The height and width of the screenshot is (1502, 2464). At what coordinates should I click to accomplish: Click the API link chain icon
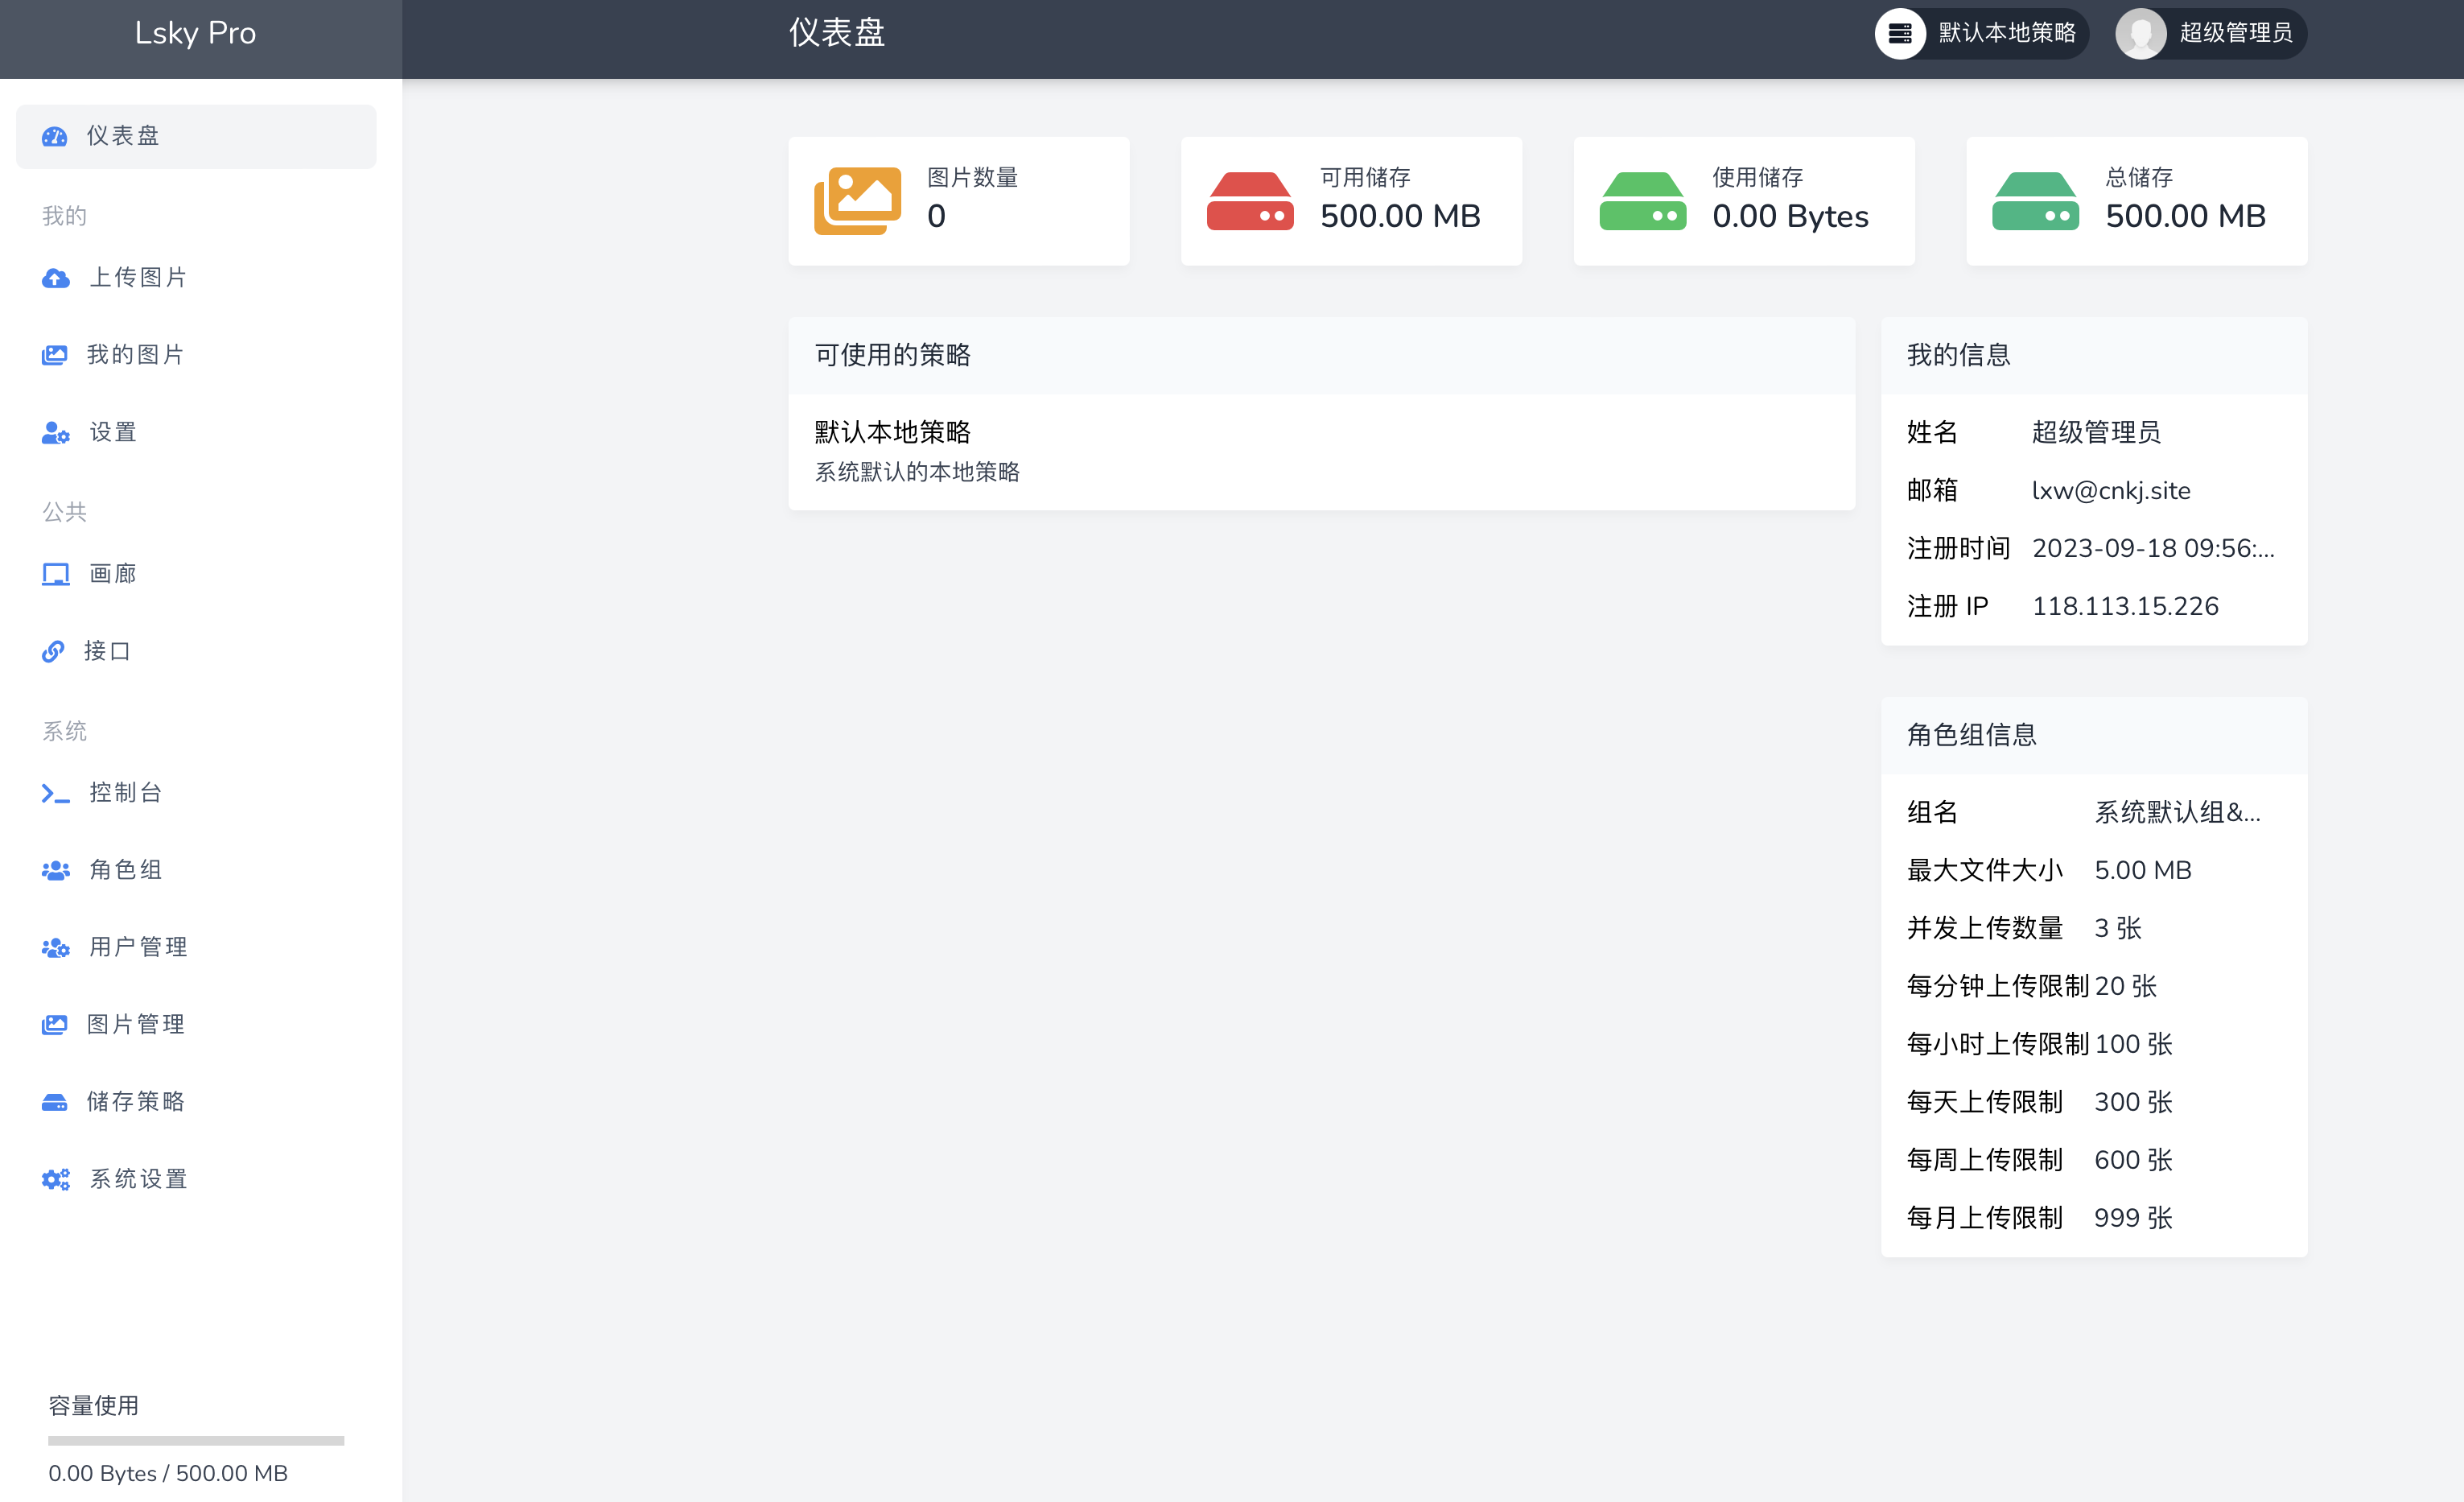click(x=53, y=652)
